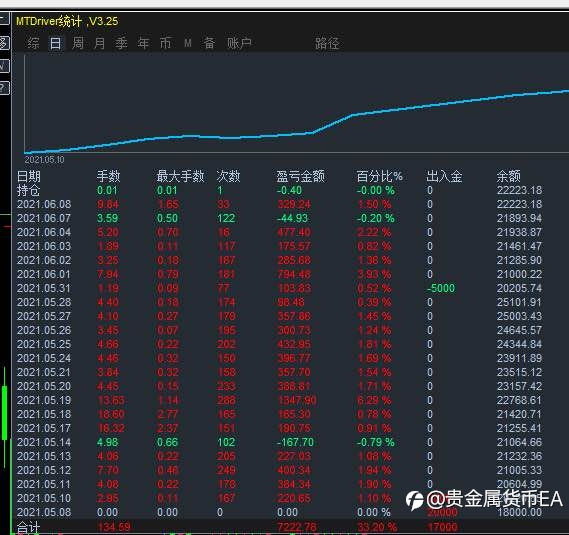Image resolution: width=569 pixels, height=535 pixels.
Task: Click the M tab
Action: coord(188,44)
